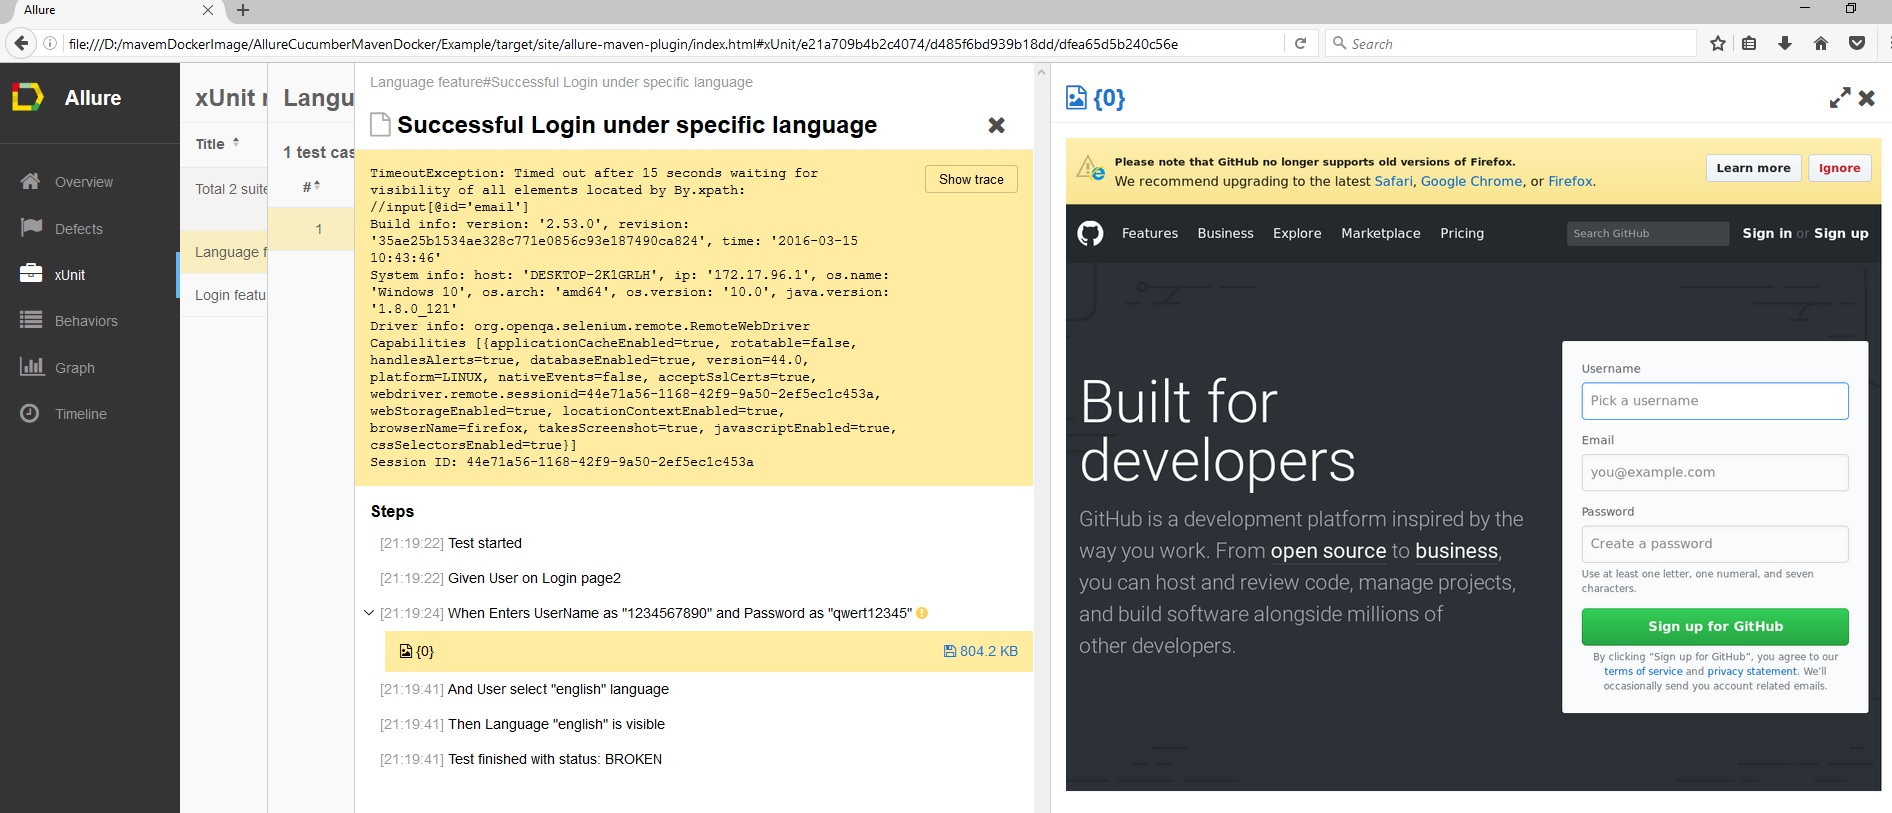The image size is (1892, 813).
Task: Click the Test started step
Action: point(485,543)
